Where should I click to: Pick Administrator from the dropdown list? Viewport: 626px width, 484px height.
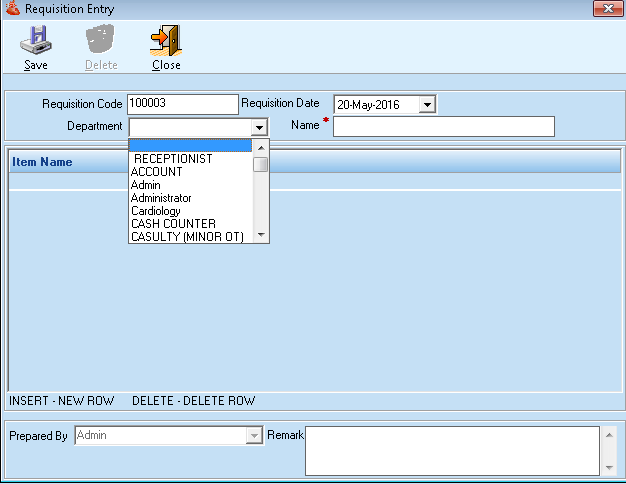coord(161,198)
